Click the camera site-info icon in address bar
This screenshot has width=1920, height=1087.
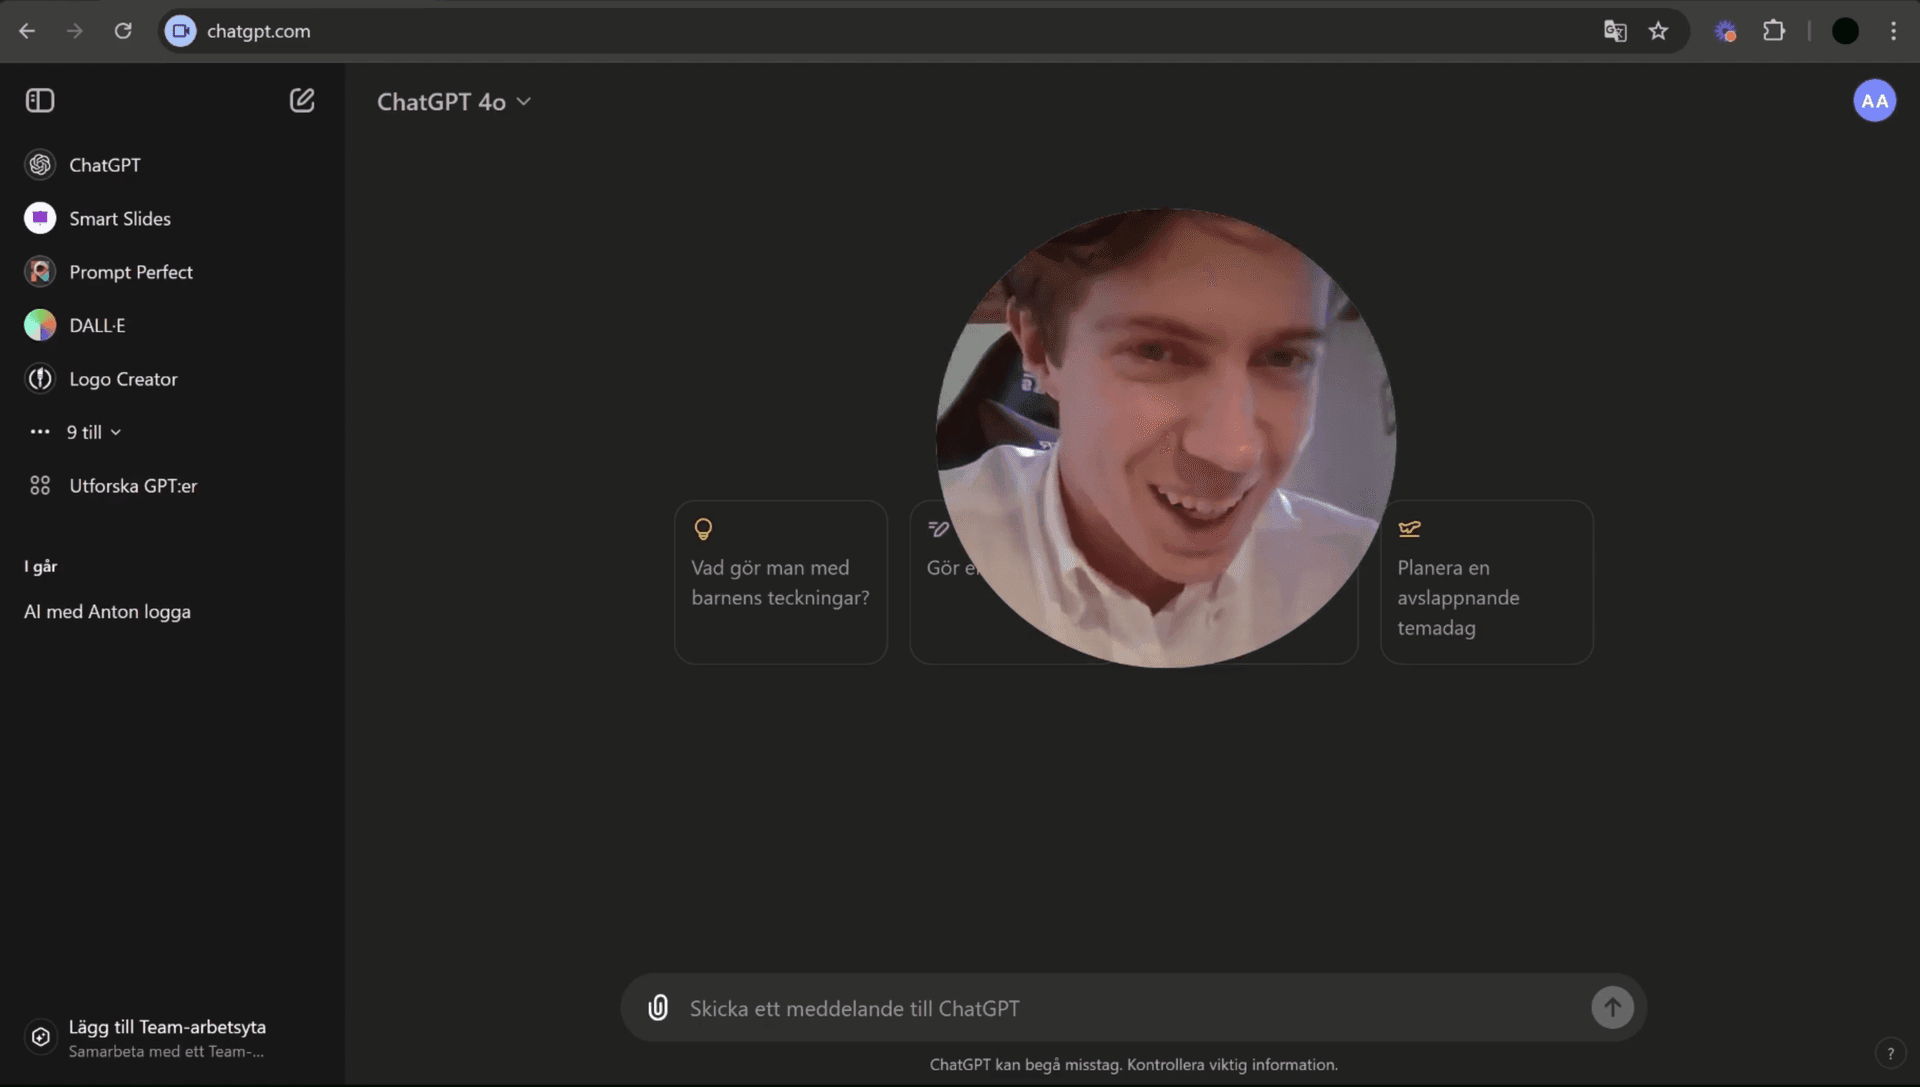click(180, 31)
